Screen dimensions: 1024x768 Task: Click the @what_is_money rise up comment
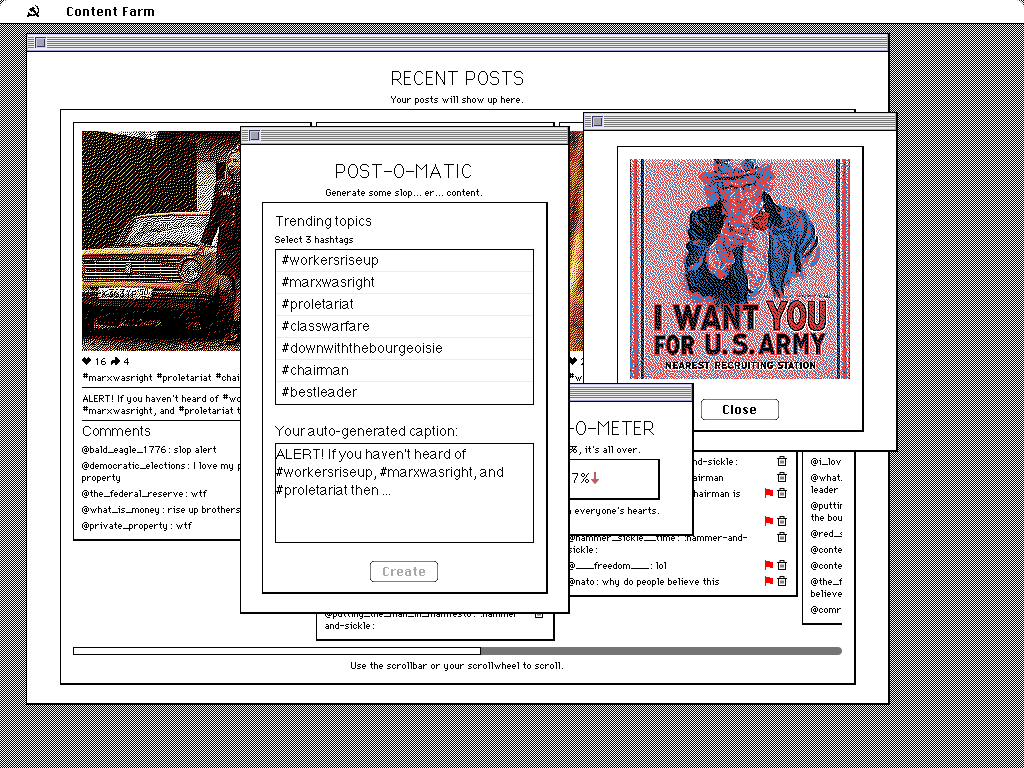tap(161, 509)
